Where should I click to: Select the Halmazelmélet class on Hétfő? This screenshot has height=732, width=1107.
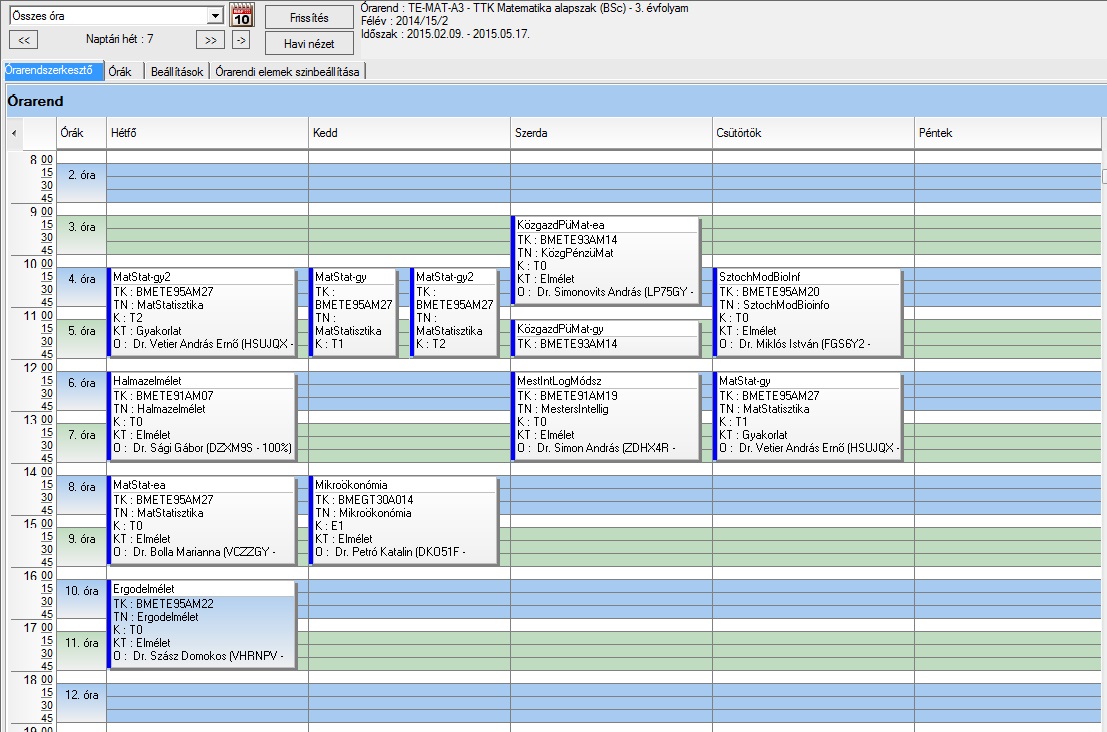click(202, 416)
